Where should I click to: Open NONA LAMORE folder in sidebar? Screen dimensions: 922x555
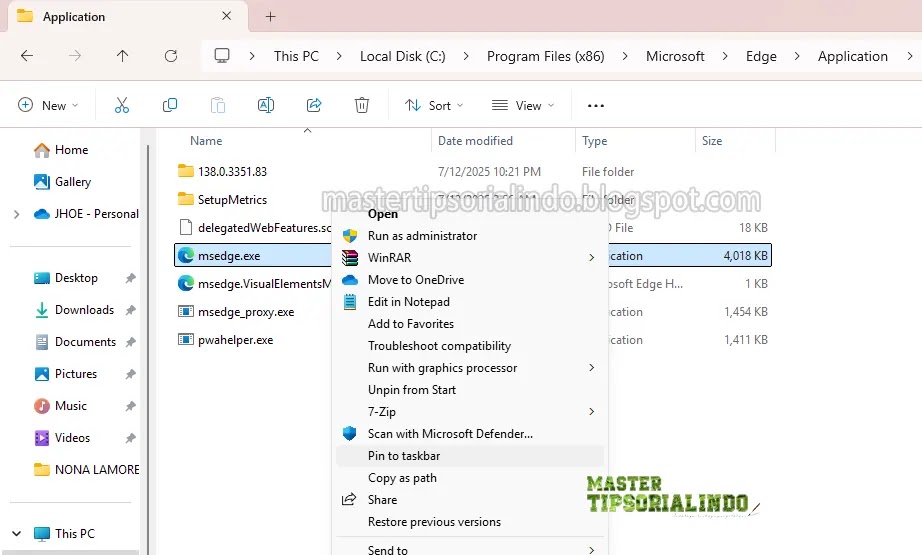coord(86,470)
